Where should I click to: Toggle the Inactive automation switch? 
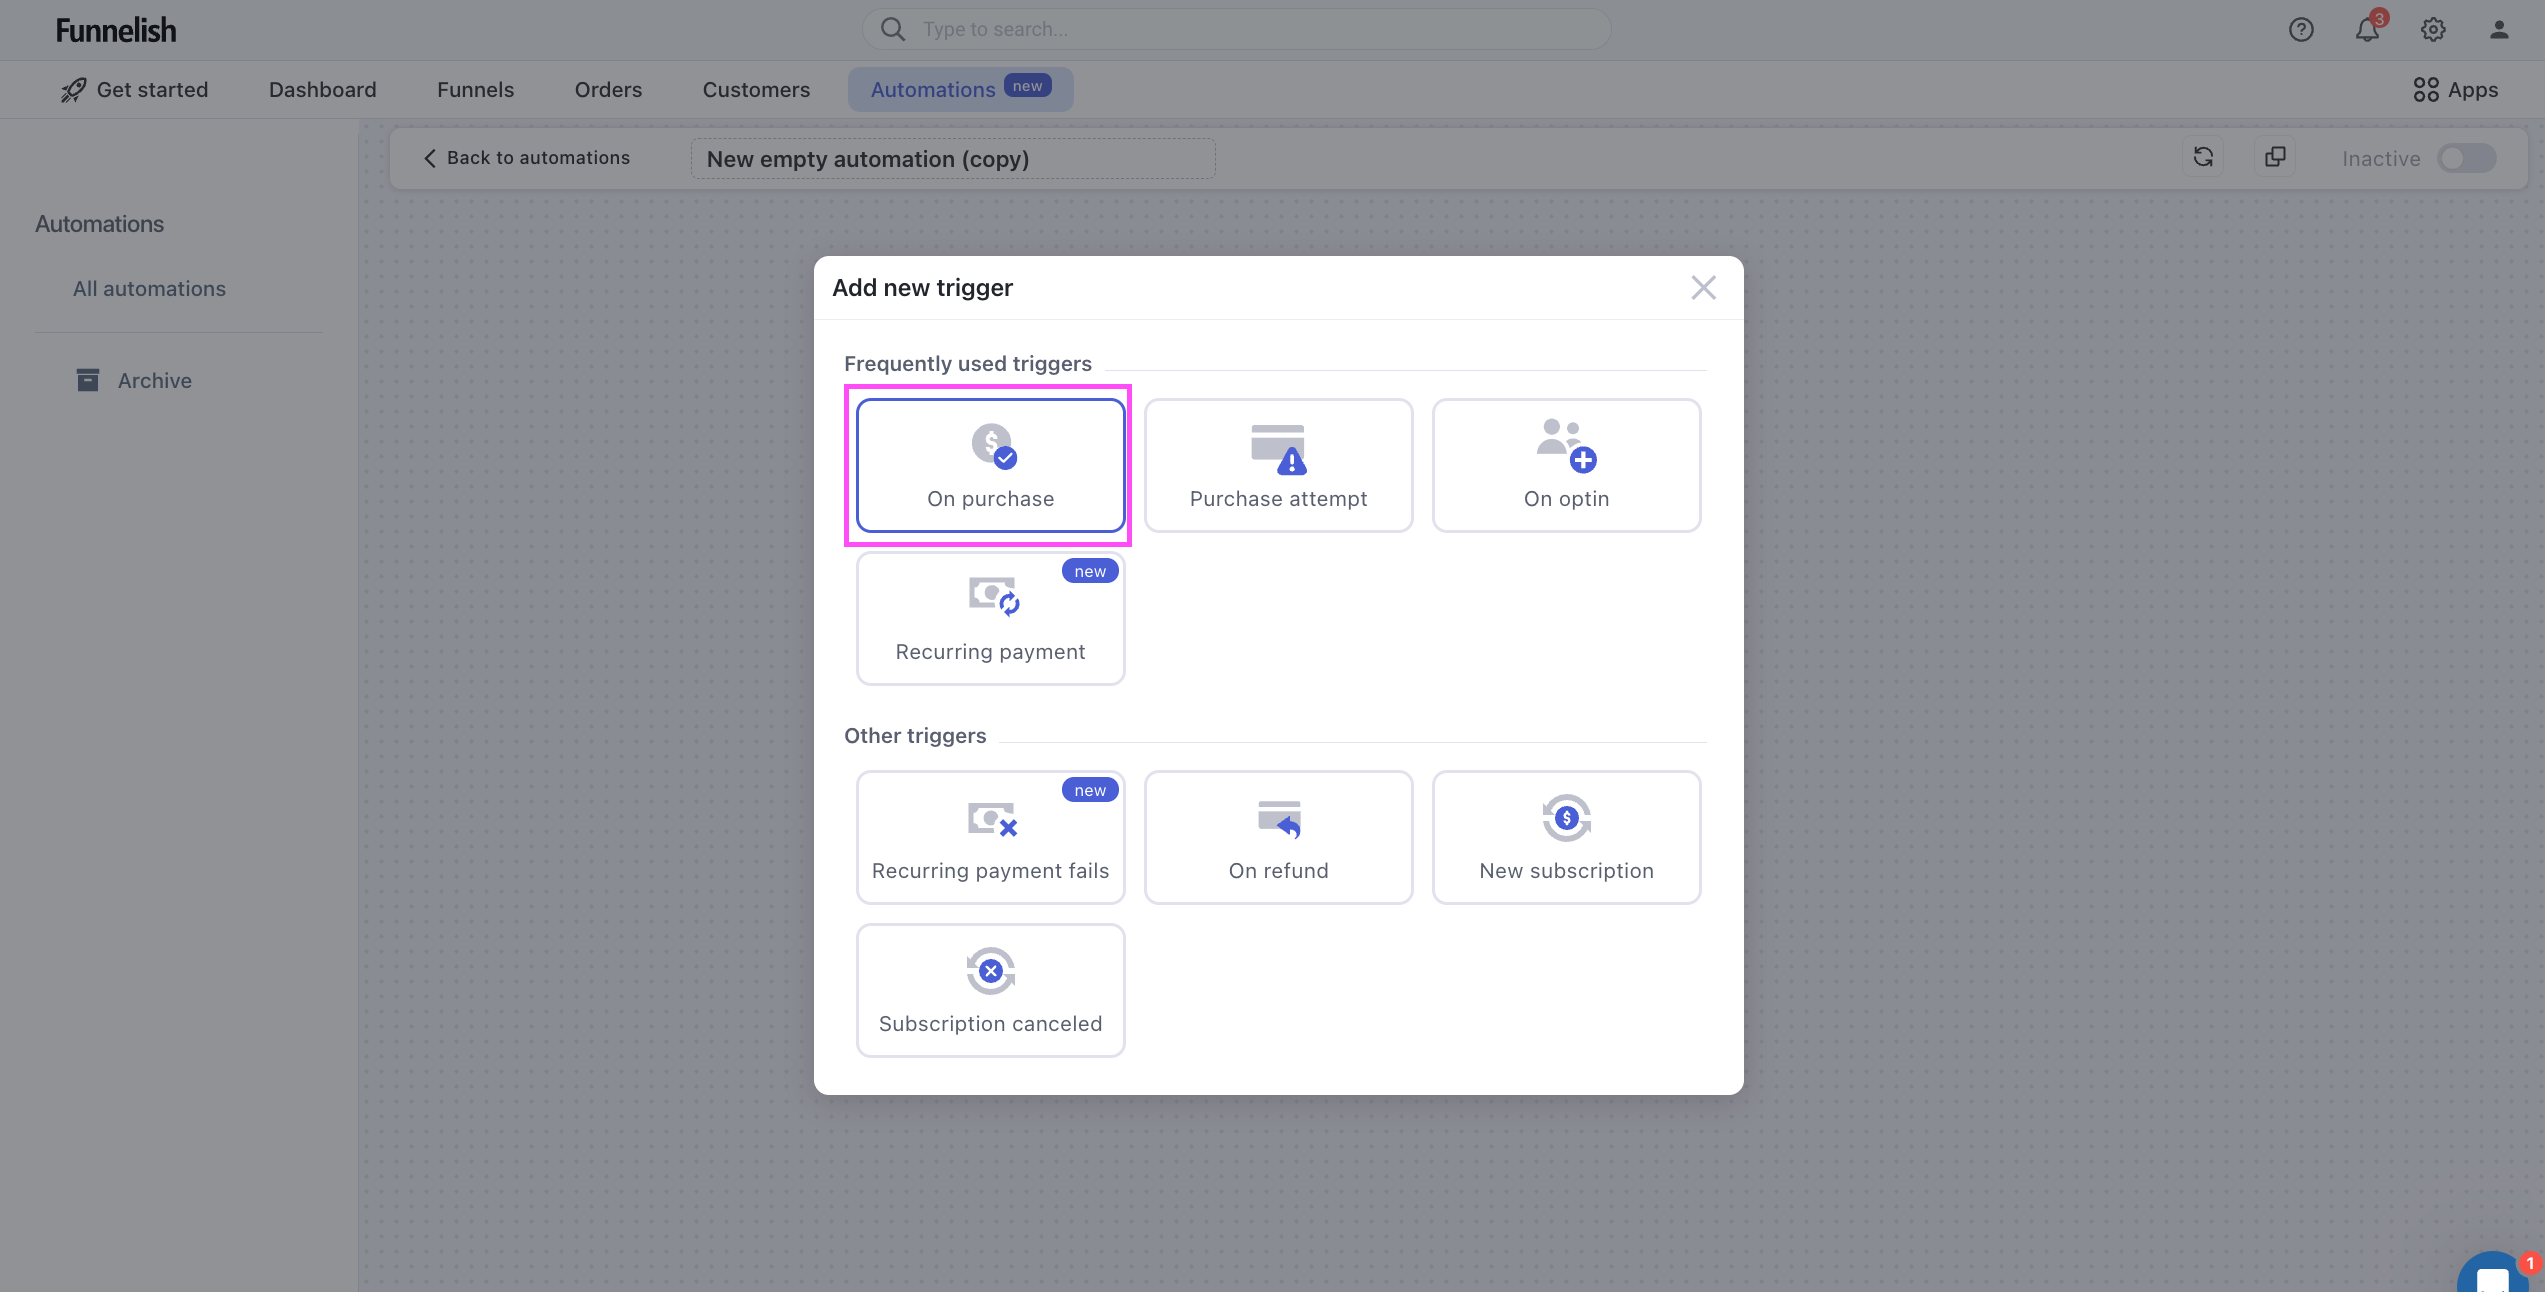(x=2466, y=158)
